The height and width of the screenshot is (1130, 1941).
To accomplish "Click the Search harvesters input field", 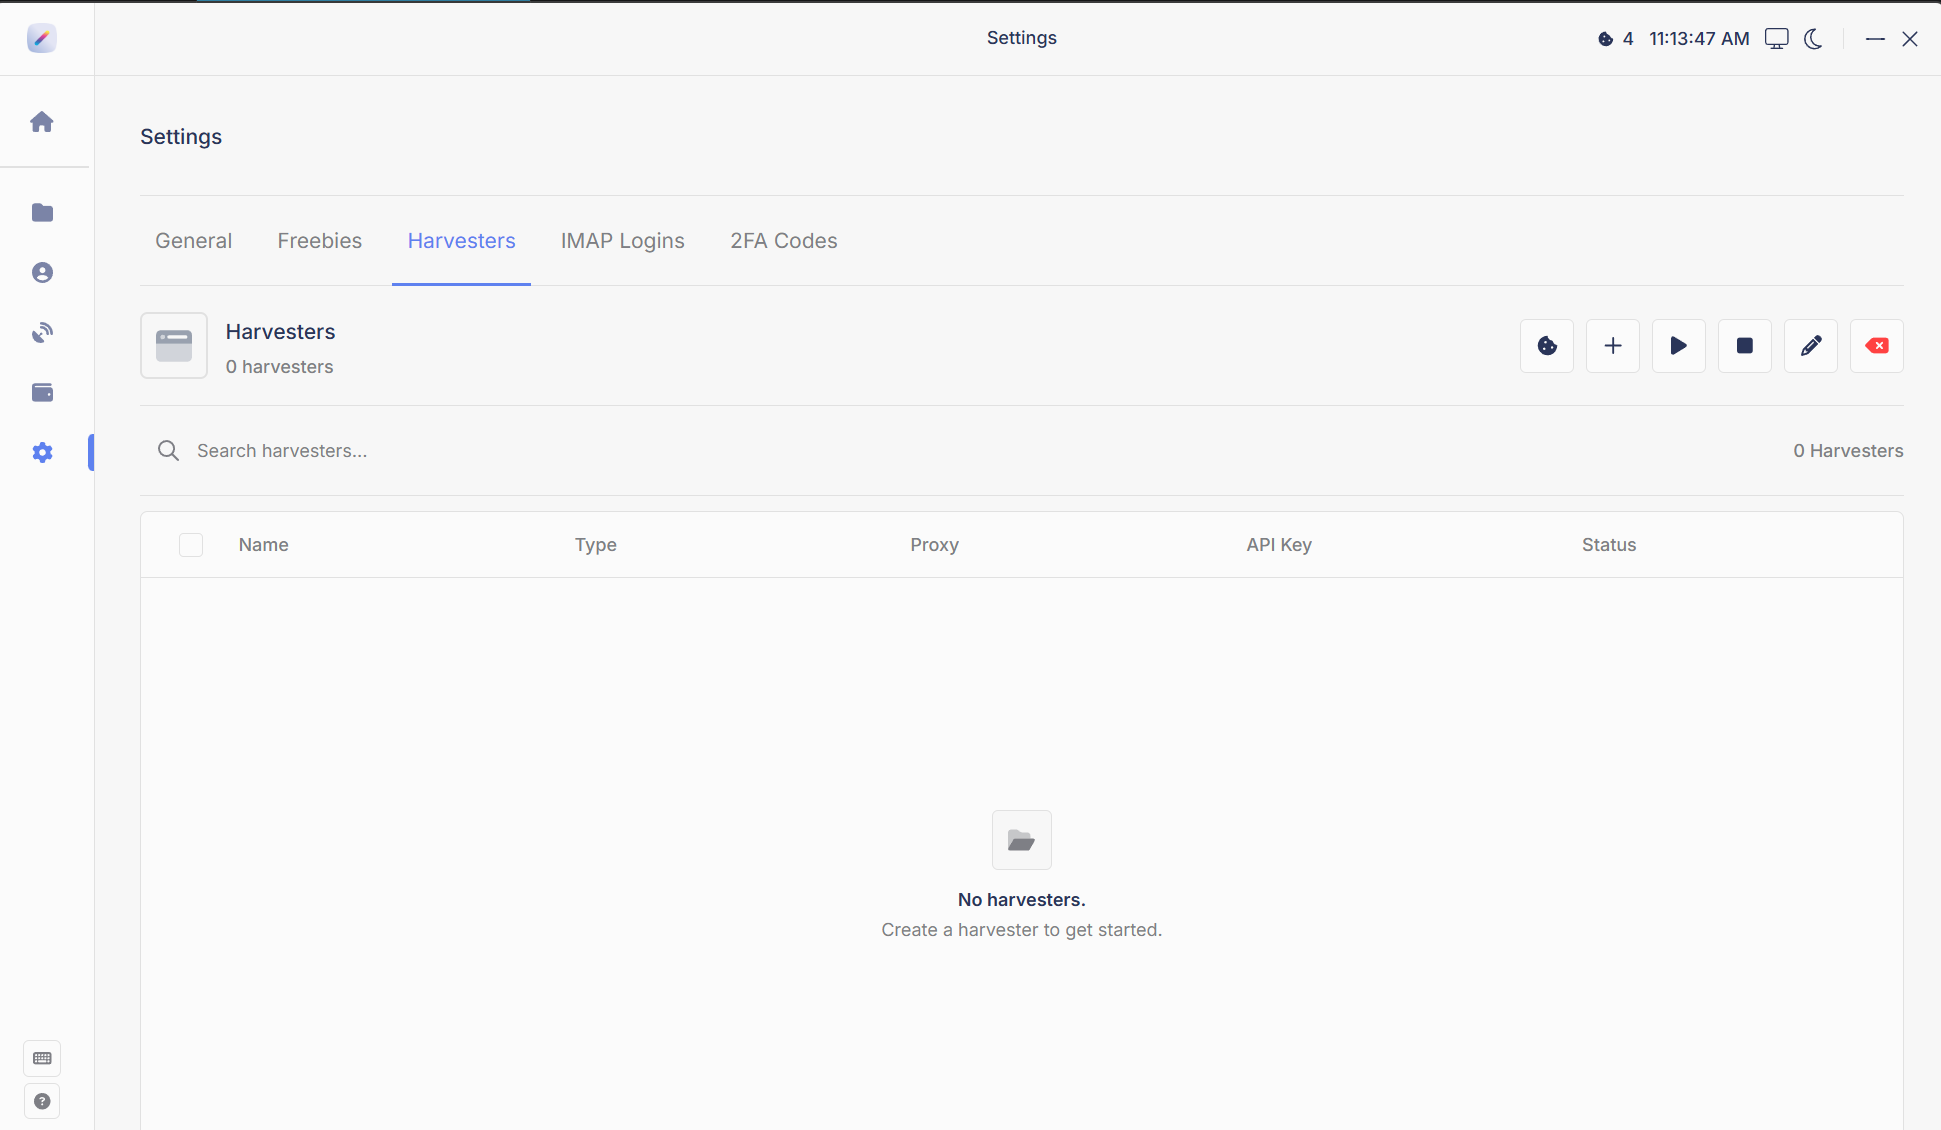I will (960, 451).
